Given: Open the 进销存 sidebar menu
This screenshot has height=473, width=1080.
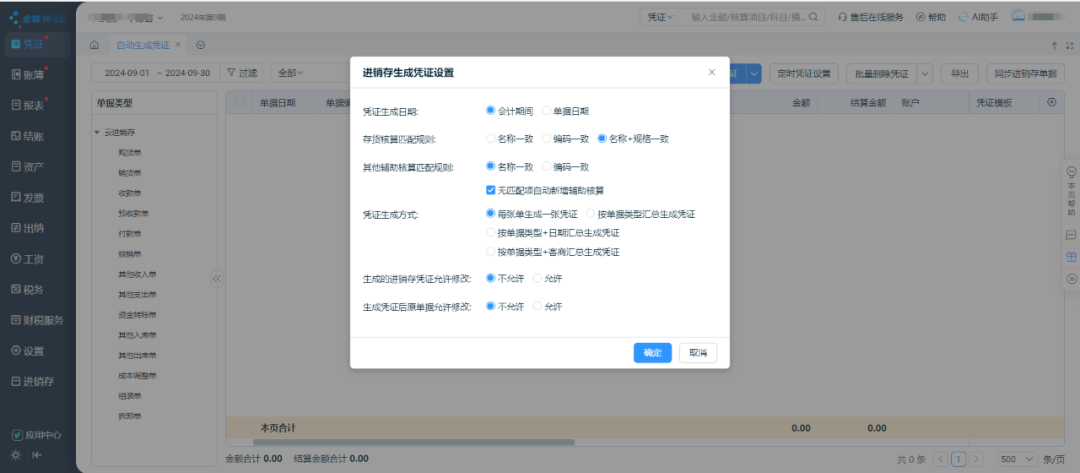Looking at the screenshot, I should coord(36,382).
